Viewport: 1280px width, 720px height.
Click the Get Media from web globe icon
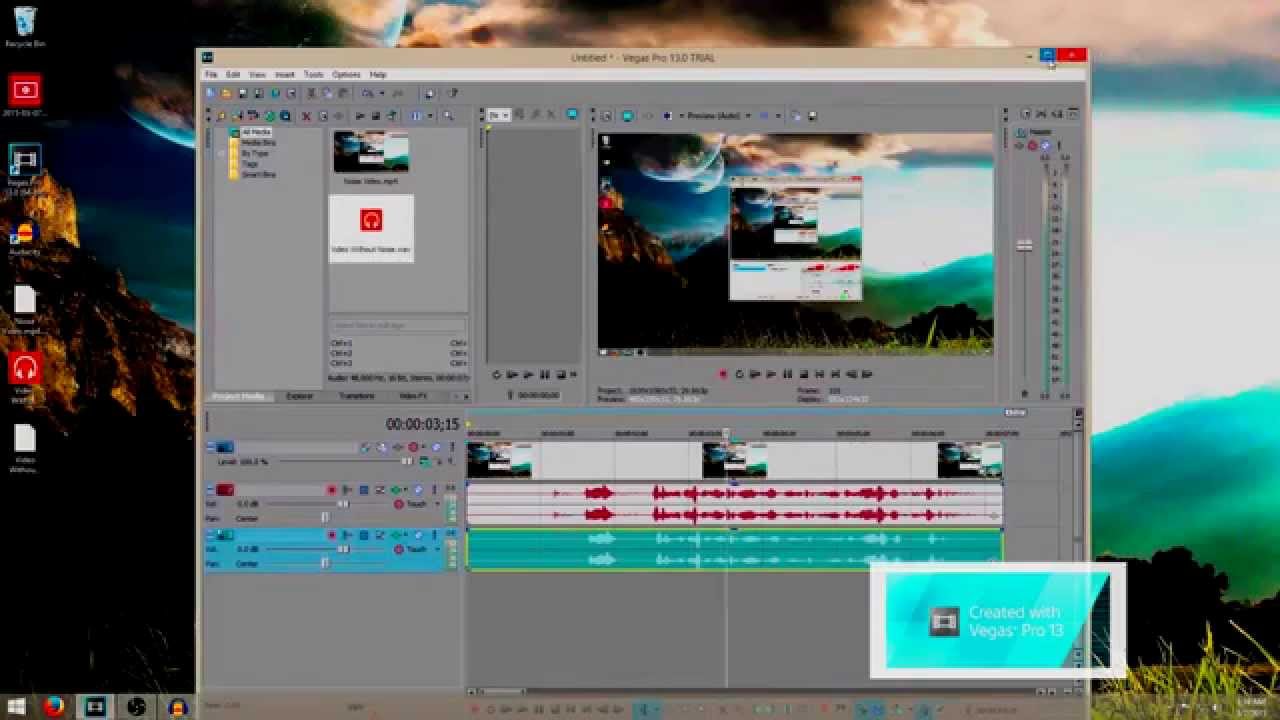tap(270, 116)
